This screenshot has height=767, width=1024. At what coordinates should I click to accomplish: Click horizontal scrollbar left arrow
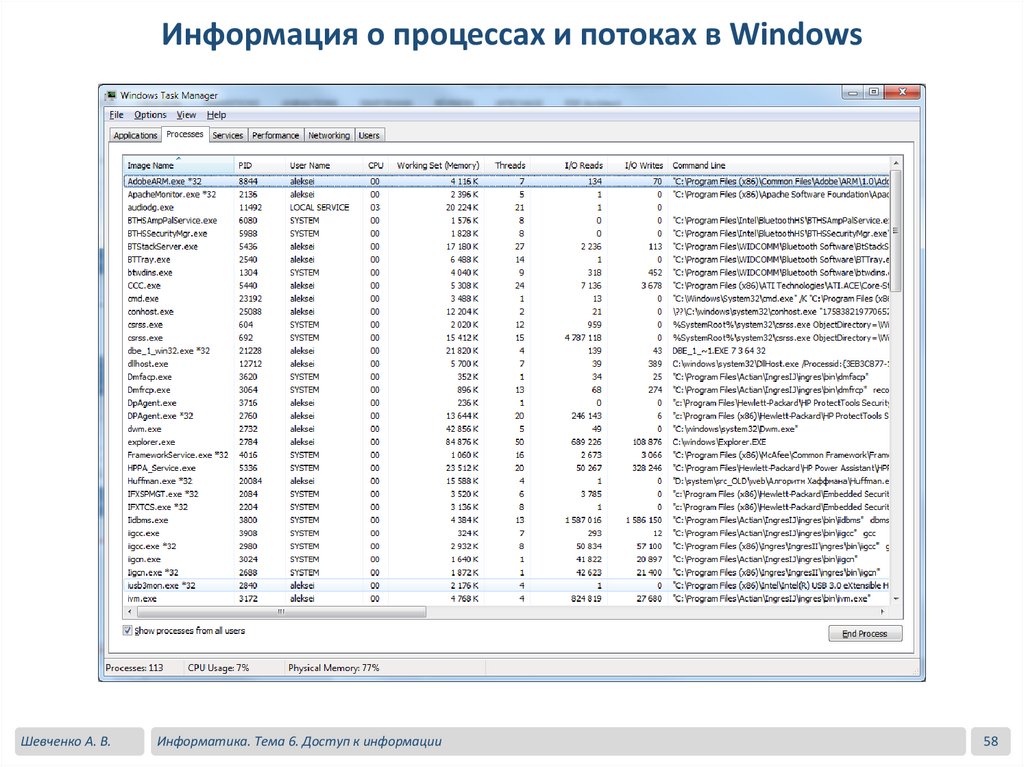click(x=130, y=612)
